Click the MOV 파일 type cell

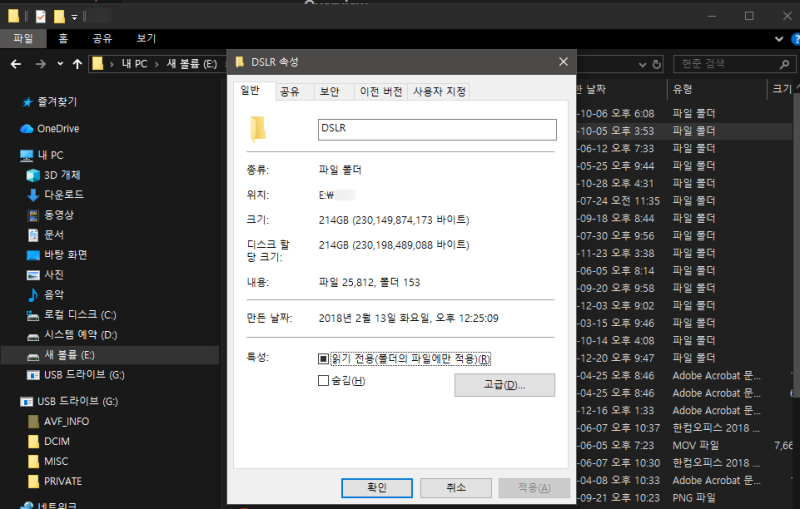695,445
